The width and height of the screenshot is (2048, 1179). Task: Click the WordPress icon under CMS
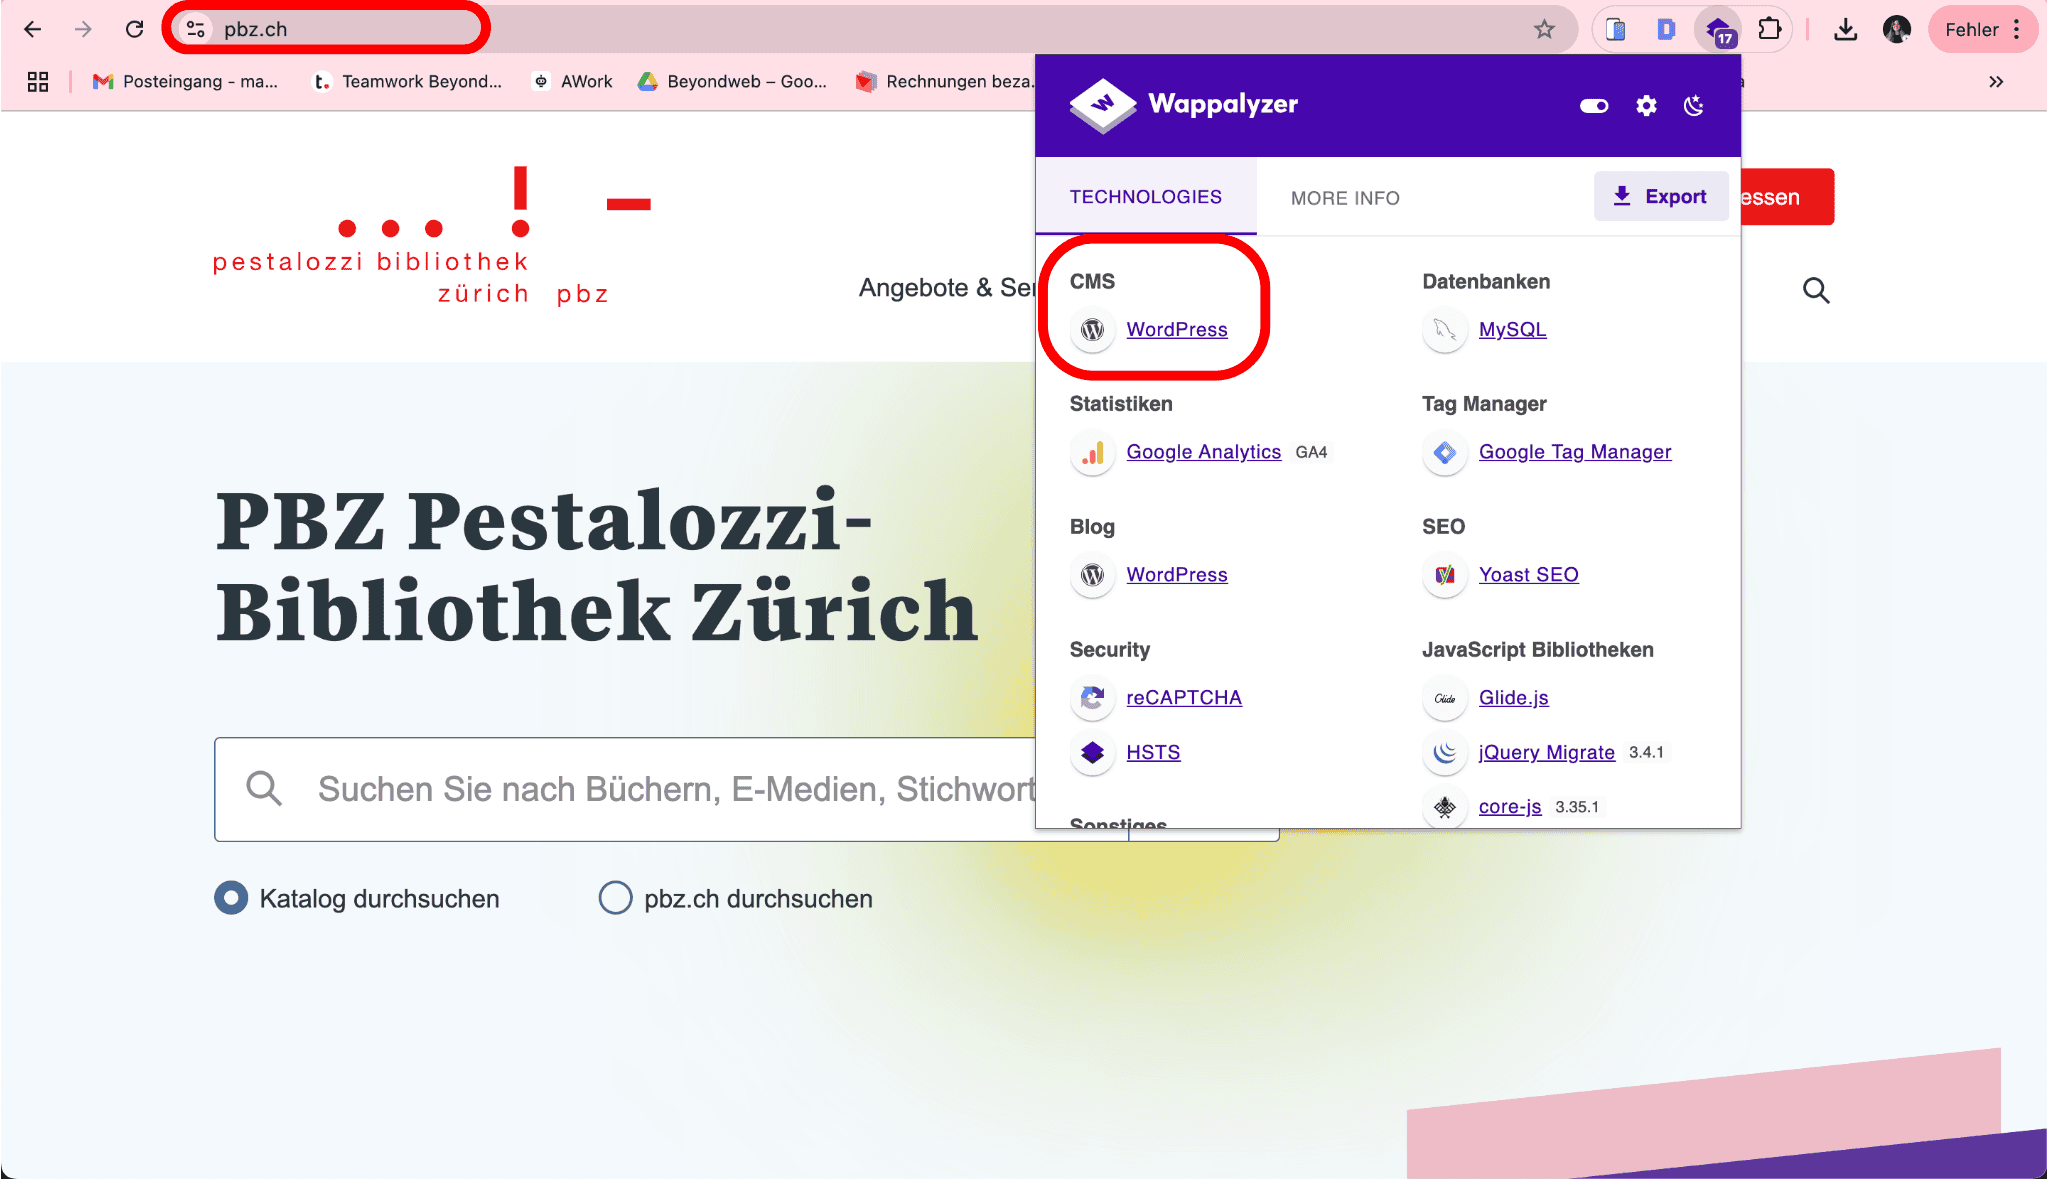(1093, 329)
